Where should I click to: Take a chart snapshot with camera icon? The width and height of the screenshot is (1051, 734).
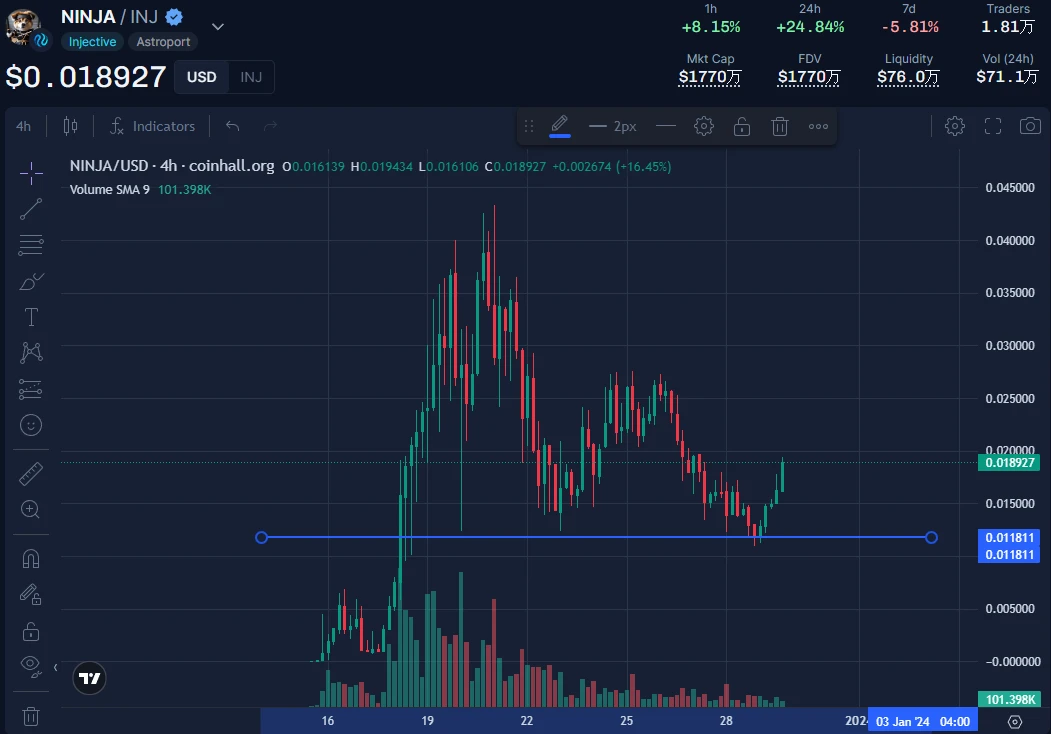(x=1030, y=126)
